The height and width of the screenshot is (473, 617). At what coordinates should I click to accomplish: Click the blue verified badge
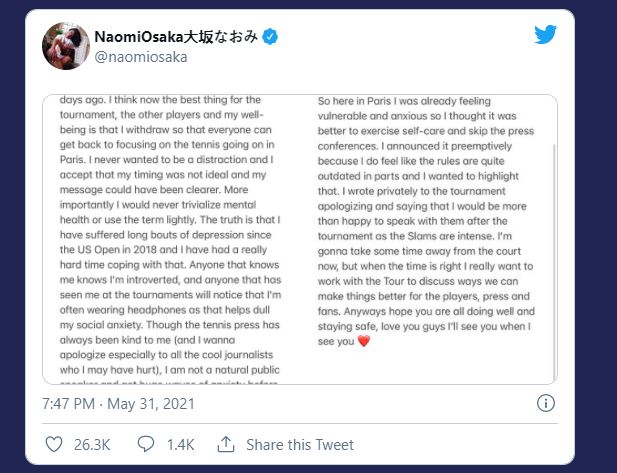pos(270,38)
